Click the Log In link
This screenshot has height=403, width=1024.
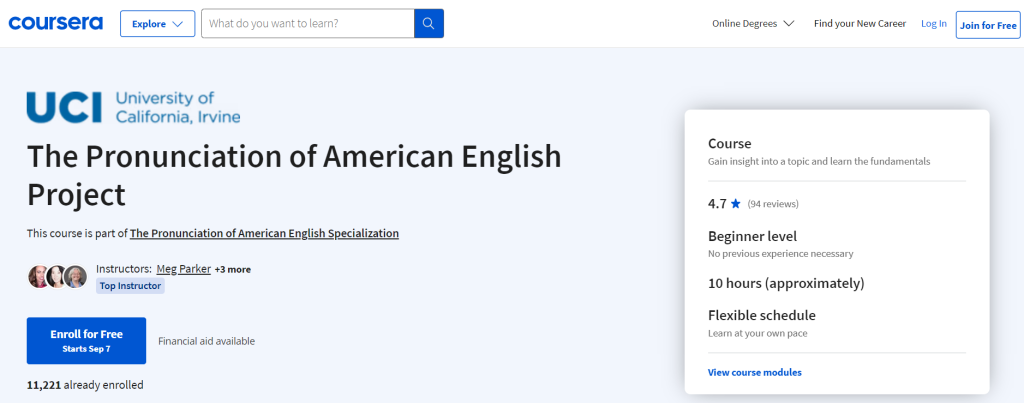[934, 24]
